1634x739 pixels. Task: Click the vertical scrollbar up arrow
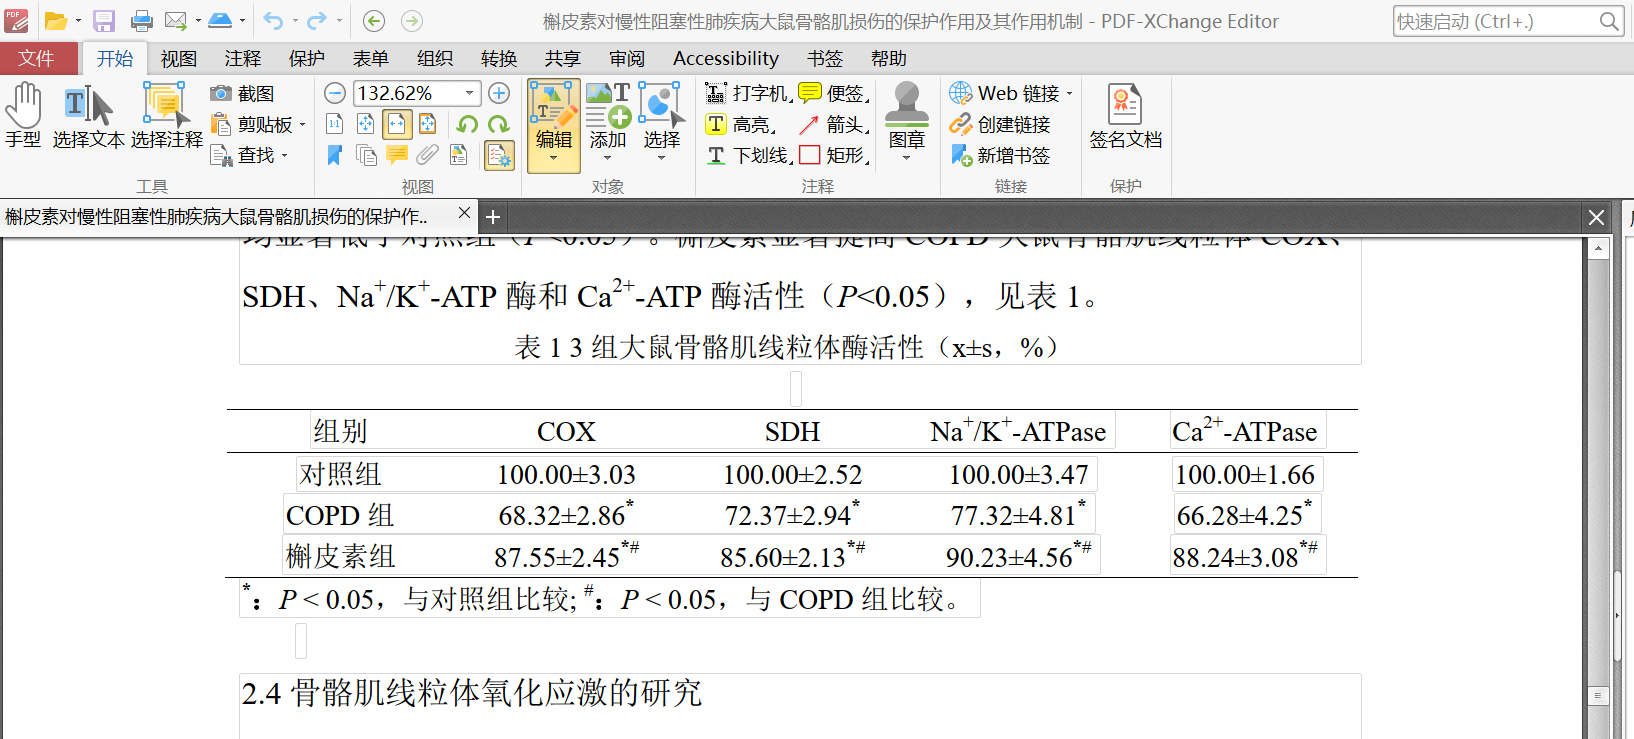[x=1598, y=248]
